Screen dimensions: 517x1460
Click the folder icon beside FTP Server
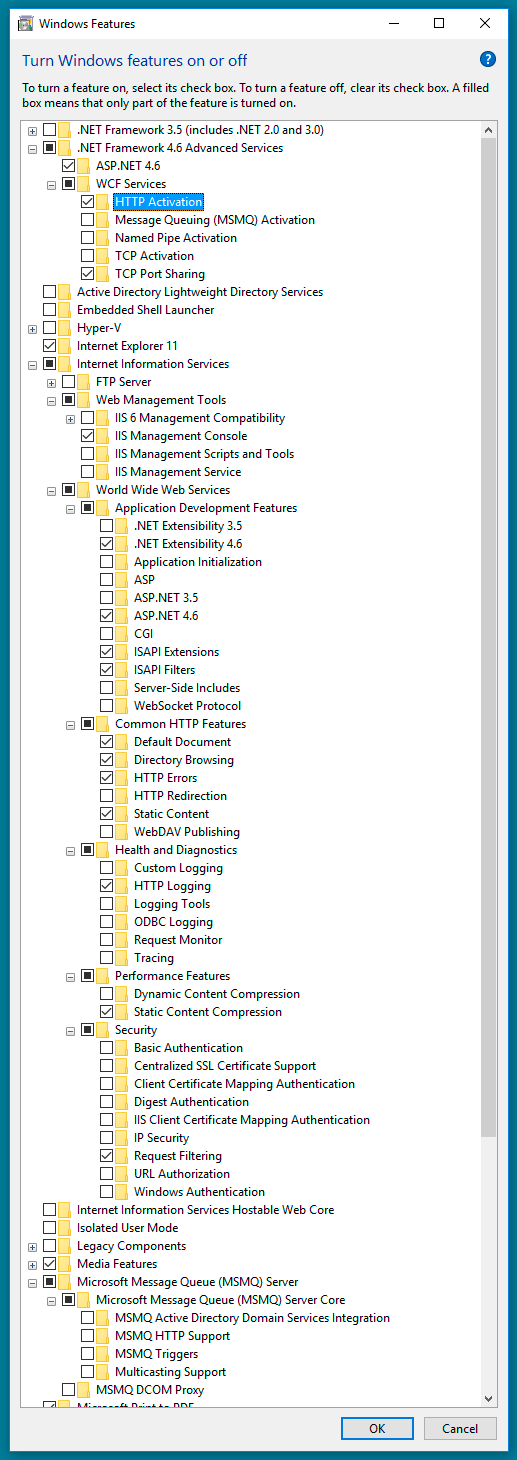[84, 382]
